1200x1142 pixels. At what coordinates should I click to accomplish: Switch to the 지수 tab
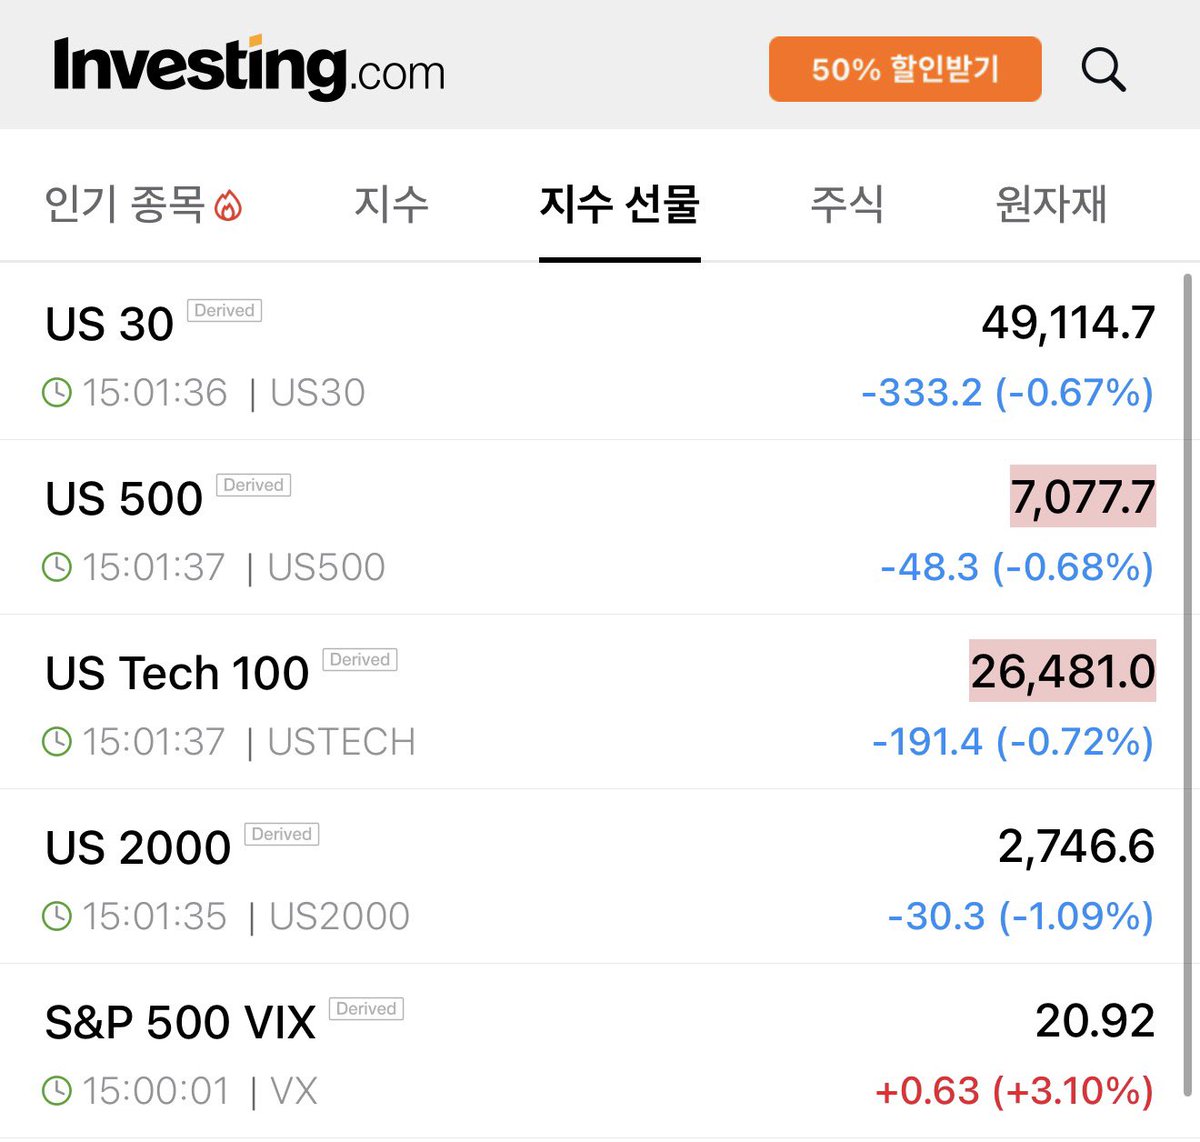pyautogui.click(x=391, y=204)
